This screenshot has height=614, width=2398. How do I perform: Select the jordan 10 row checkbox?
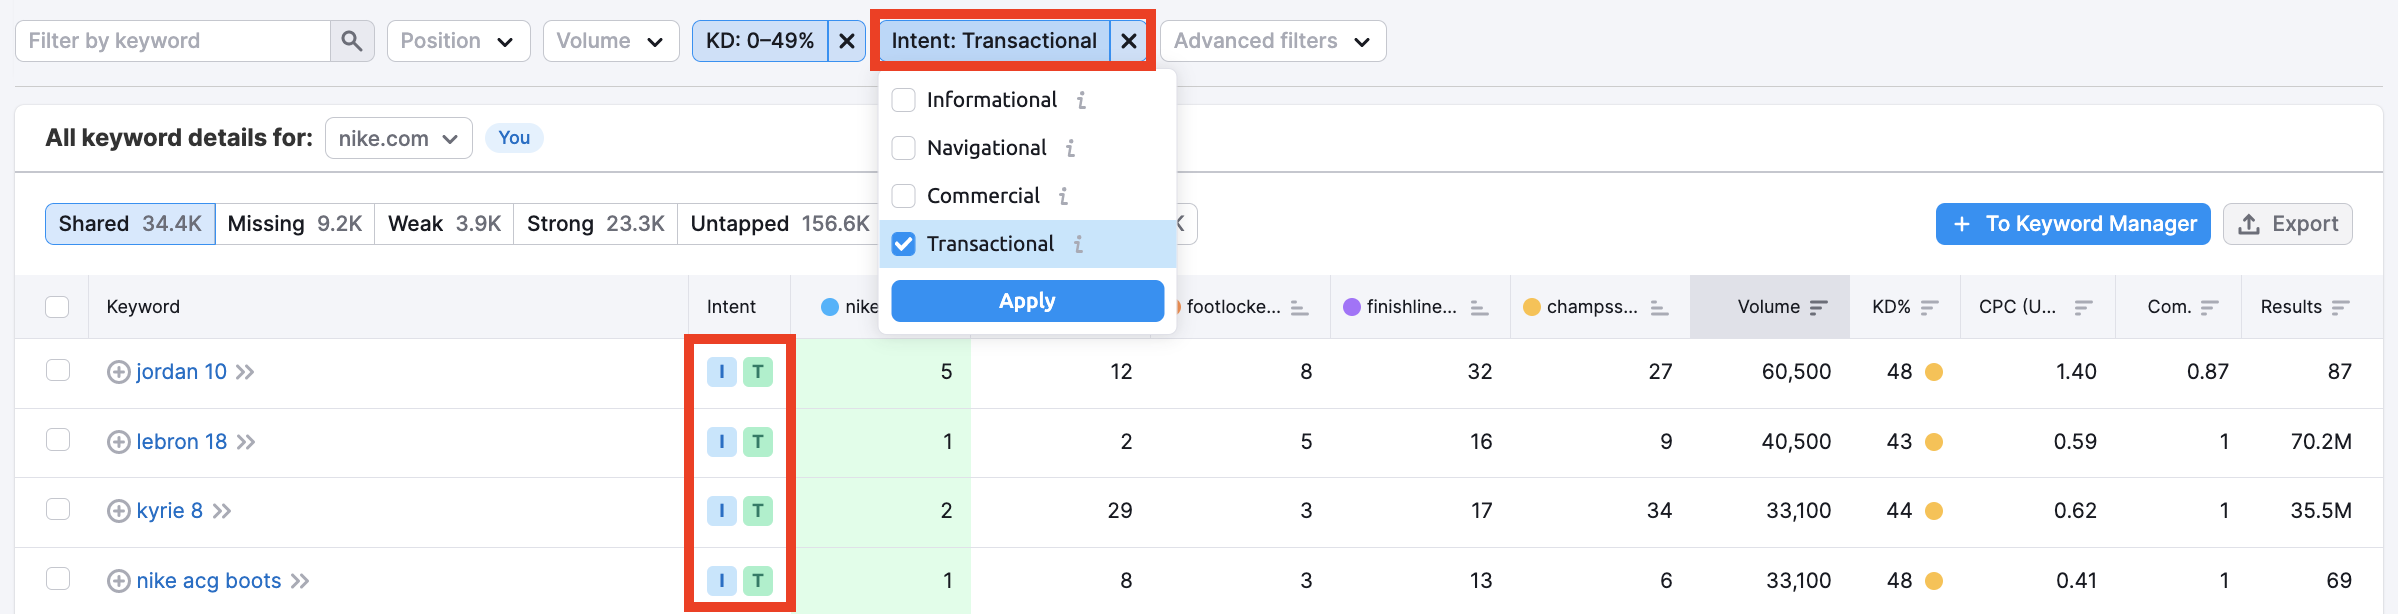(x=57, y=370)
